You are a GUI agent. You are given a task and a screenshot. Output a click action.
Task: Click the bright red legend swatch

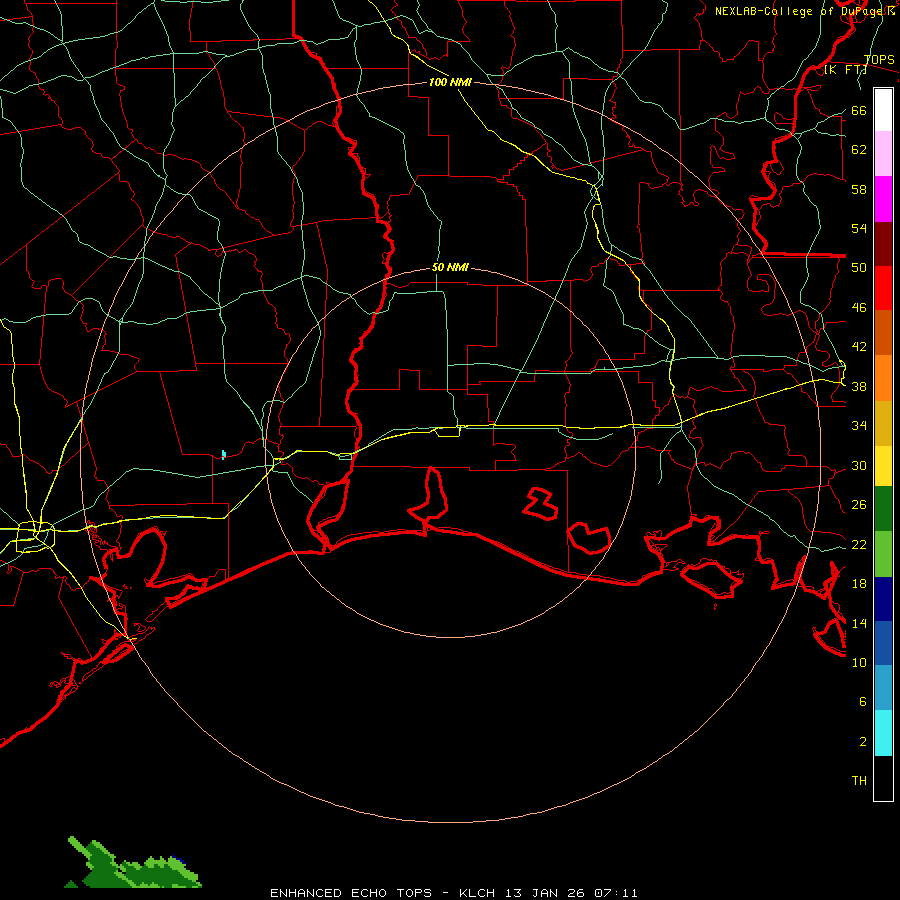coord(883,288)
